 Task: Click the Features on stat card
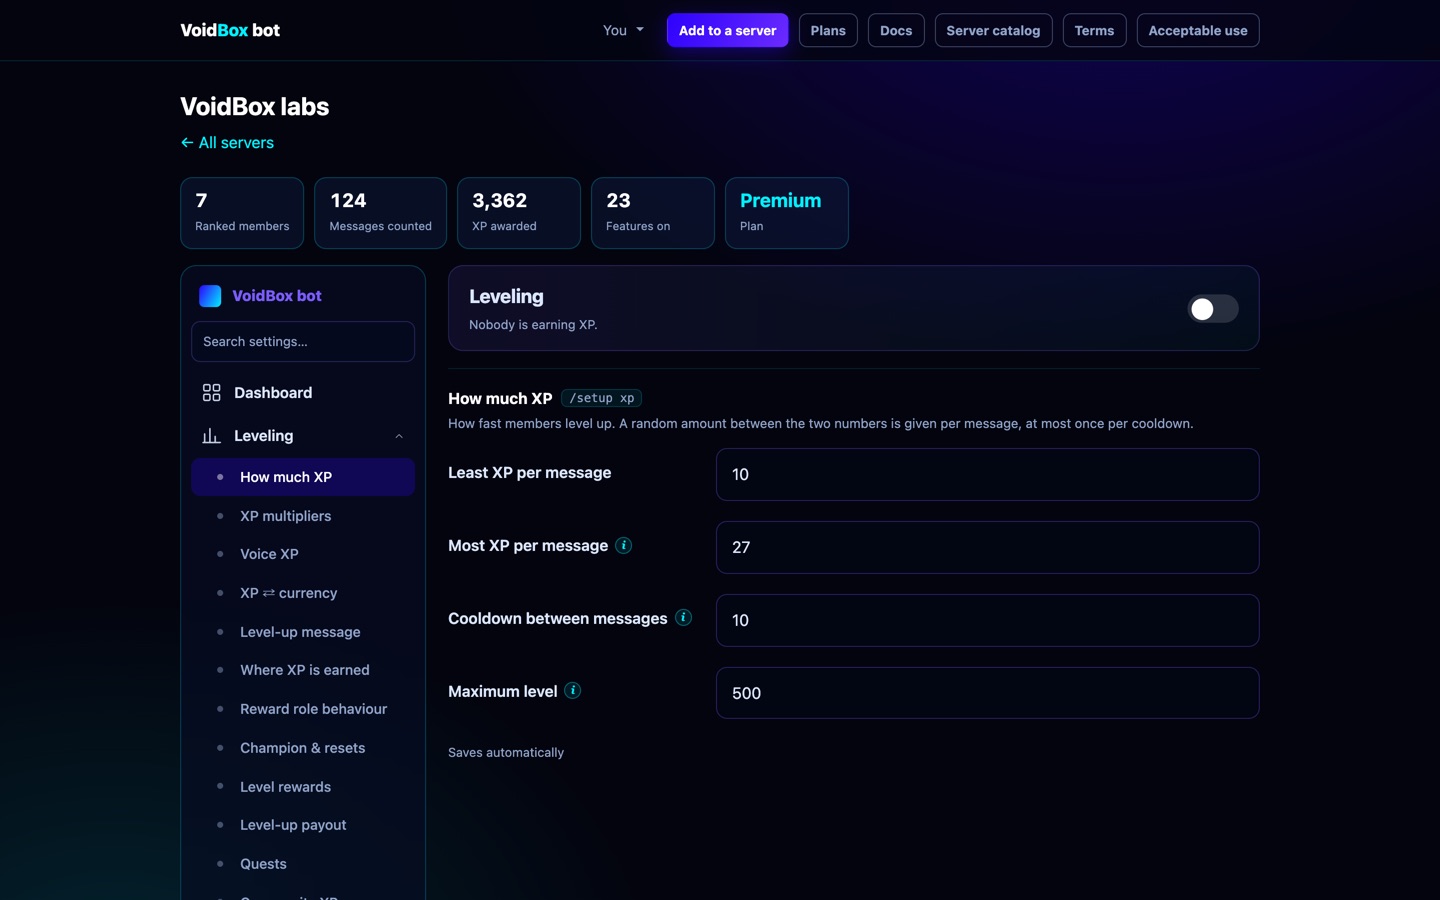[653, 213]
